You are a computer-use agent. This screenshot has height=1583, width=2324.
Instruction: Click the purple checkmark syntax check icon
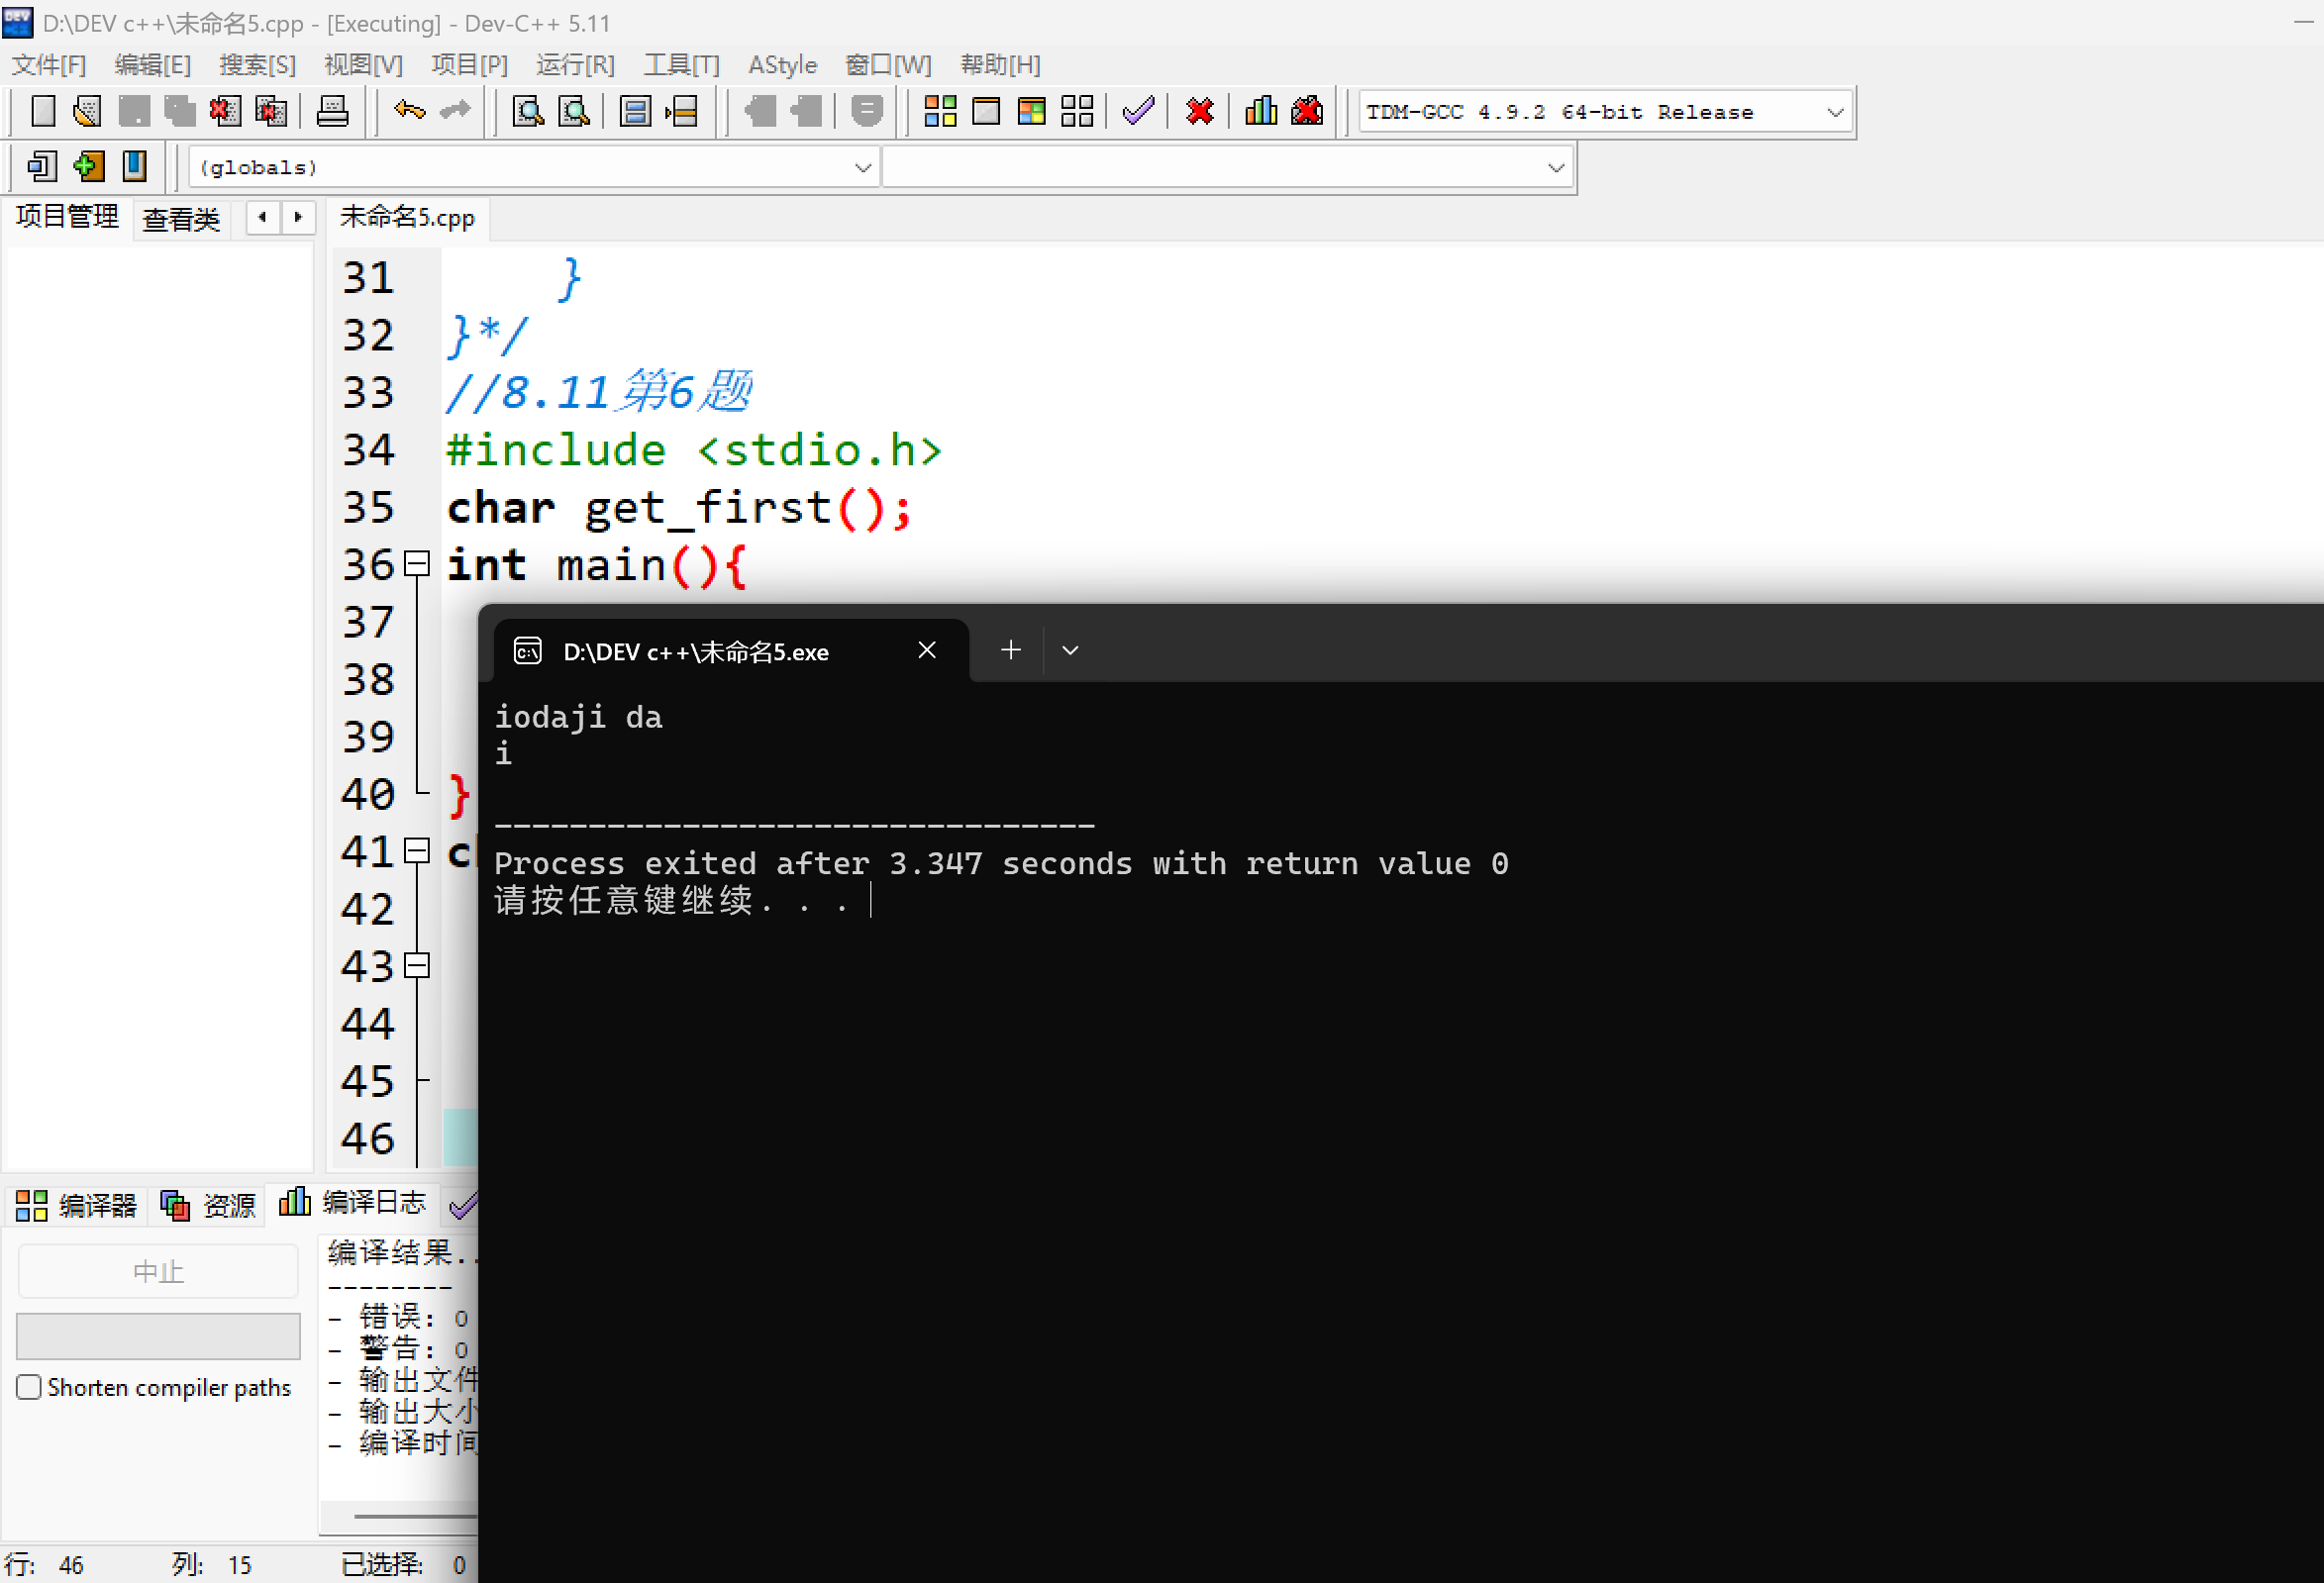(1138, 111)
